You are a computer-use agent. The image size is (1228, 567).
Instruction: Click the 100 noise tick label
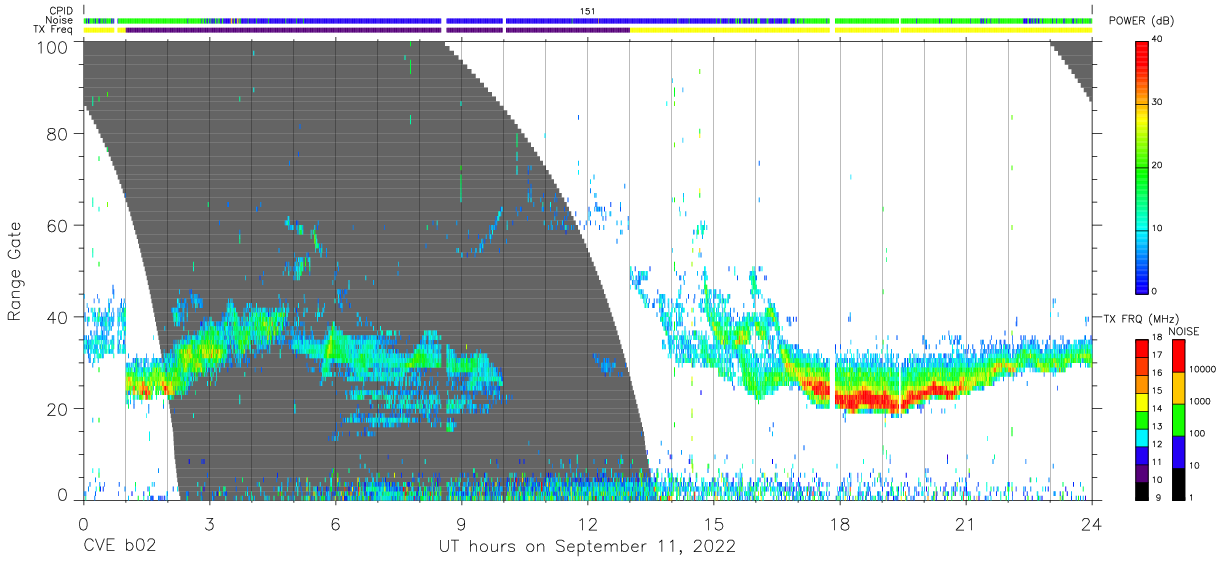1199,433
